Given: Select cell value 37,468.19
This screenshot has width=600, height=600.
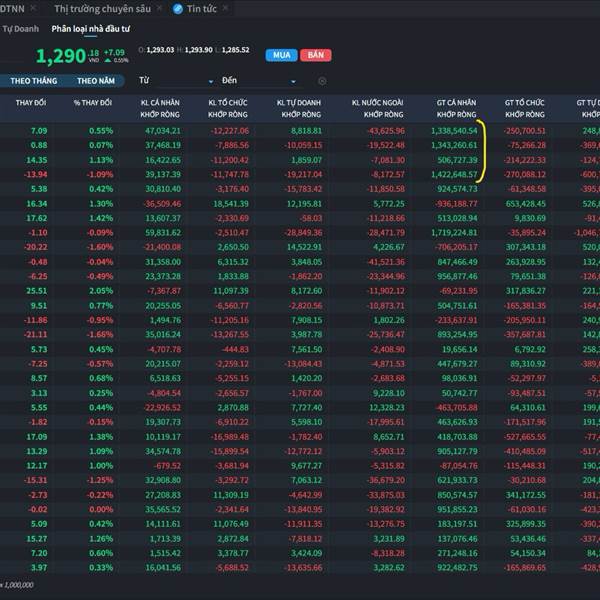Looking at the screenshot, I should click(x=163, y=145).
